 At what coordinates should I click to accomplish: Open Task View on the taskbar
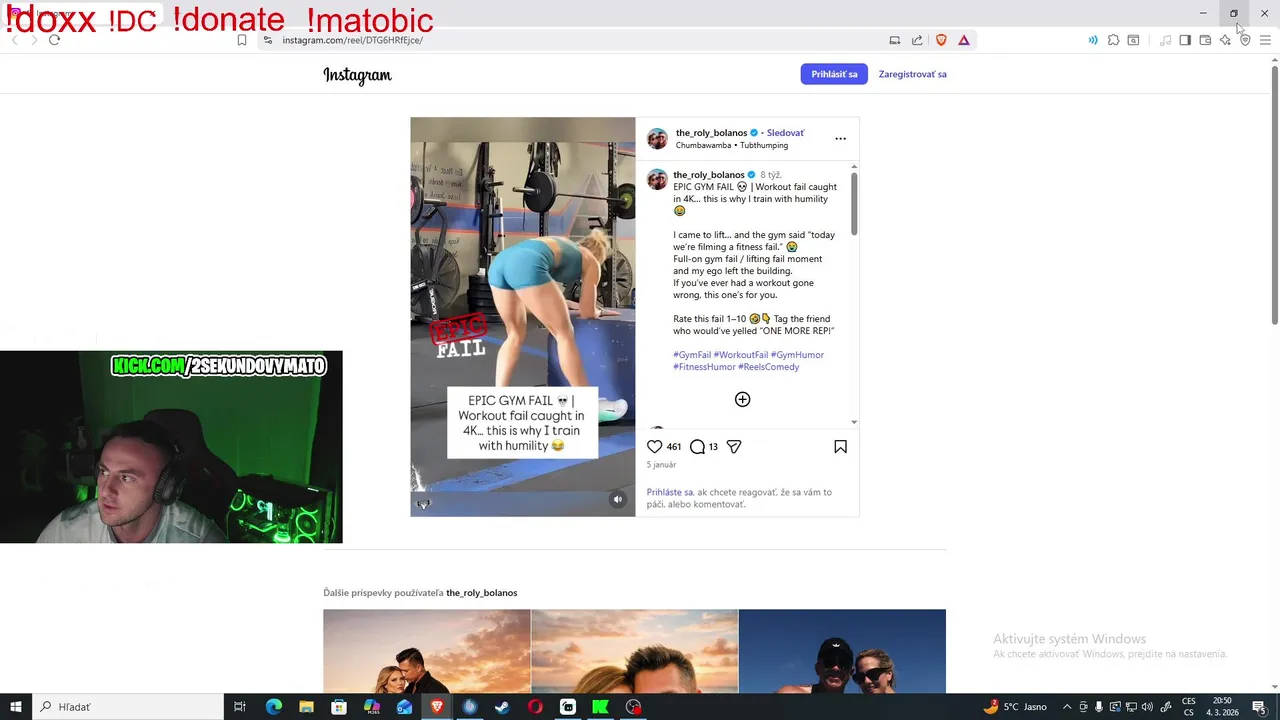coord(240,707)
